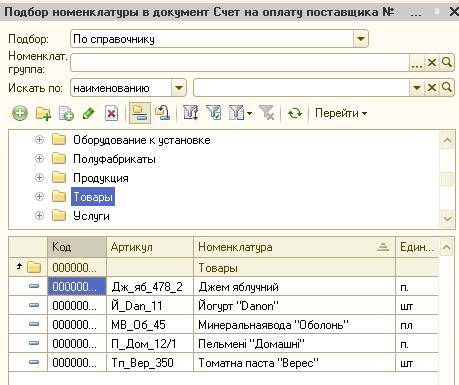The width and height of the screenshot is (459, 385).
Task: Sort by Артикул column header
Action: pyautogui.click(x=150, y=247)
